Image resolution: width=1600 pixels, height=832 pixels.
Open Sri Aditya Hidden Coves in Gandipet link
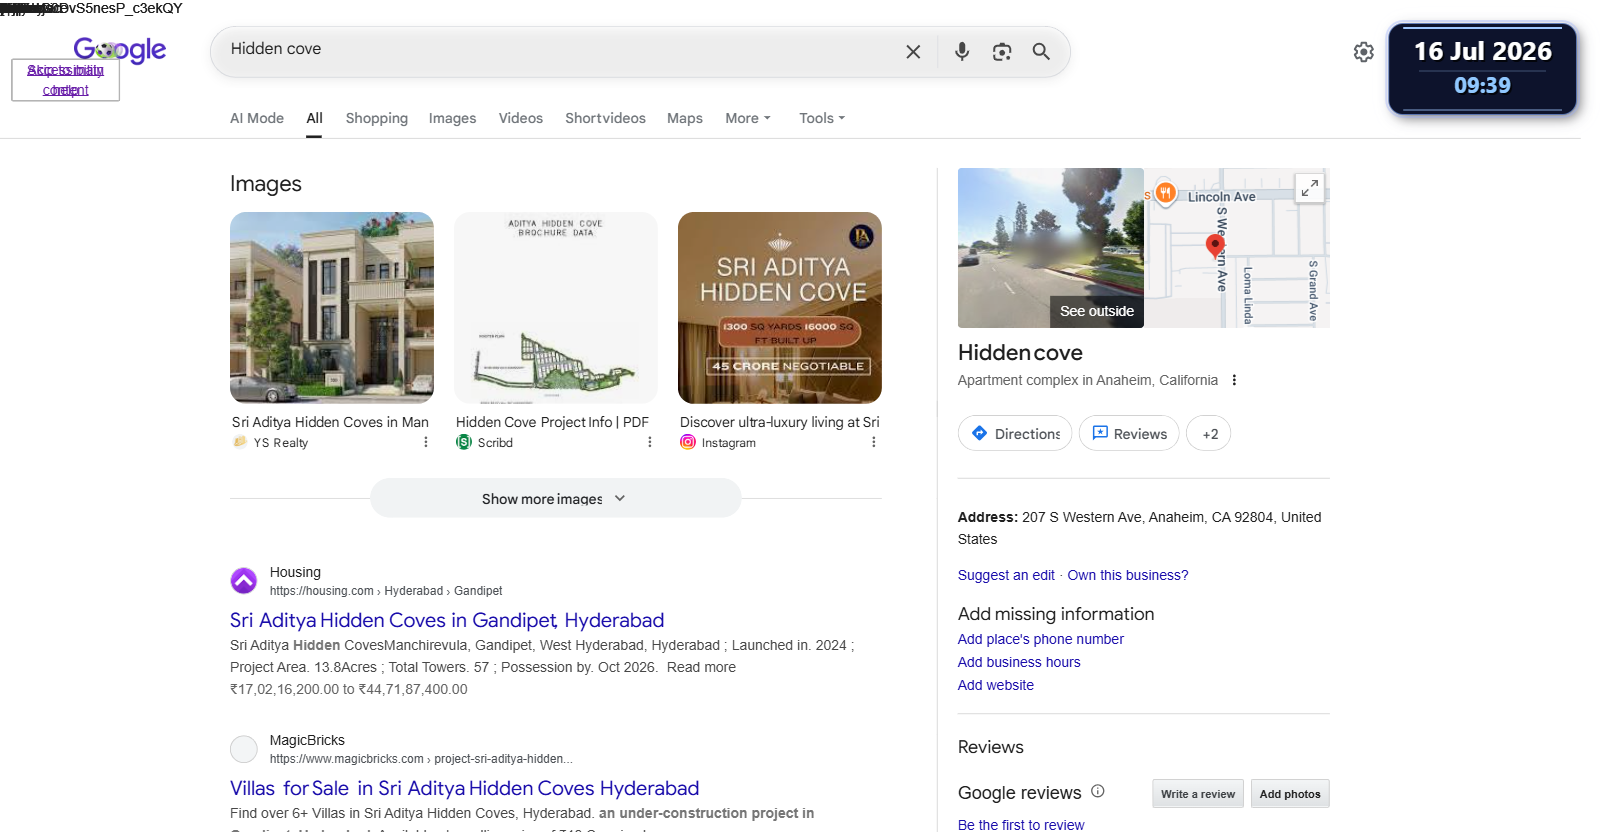(447, 620)
